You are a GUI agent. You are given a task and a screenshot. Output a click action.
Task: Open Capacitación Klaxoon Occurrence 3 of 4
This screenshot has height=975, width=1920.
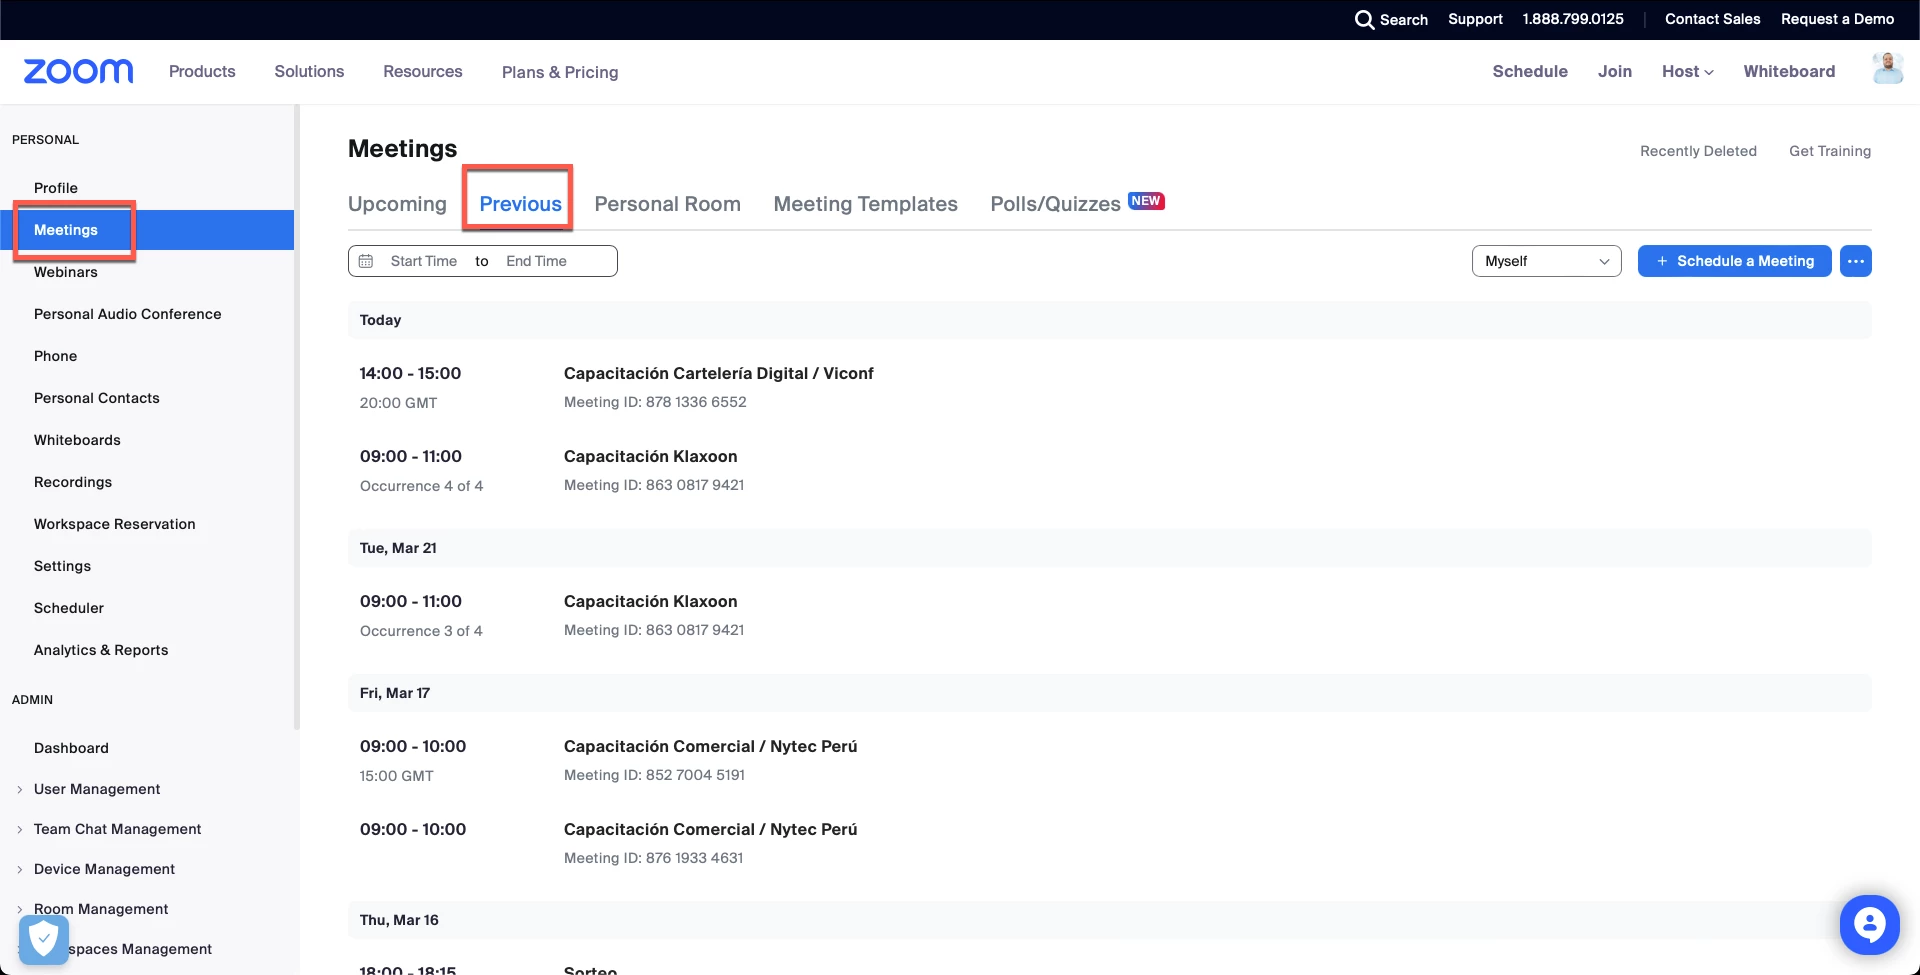click(x=650, y=601)
